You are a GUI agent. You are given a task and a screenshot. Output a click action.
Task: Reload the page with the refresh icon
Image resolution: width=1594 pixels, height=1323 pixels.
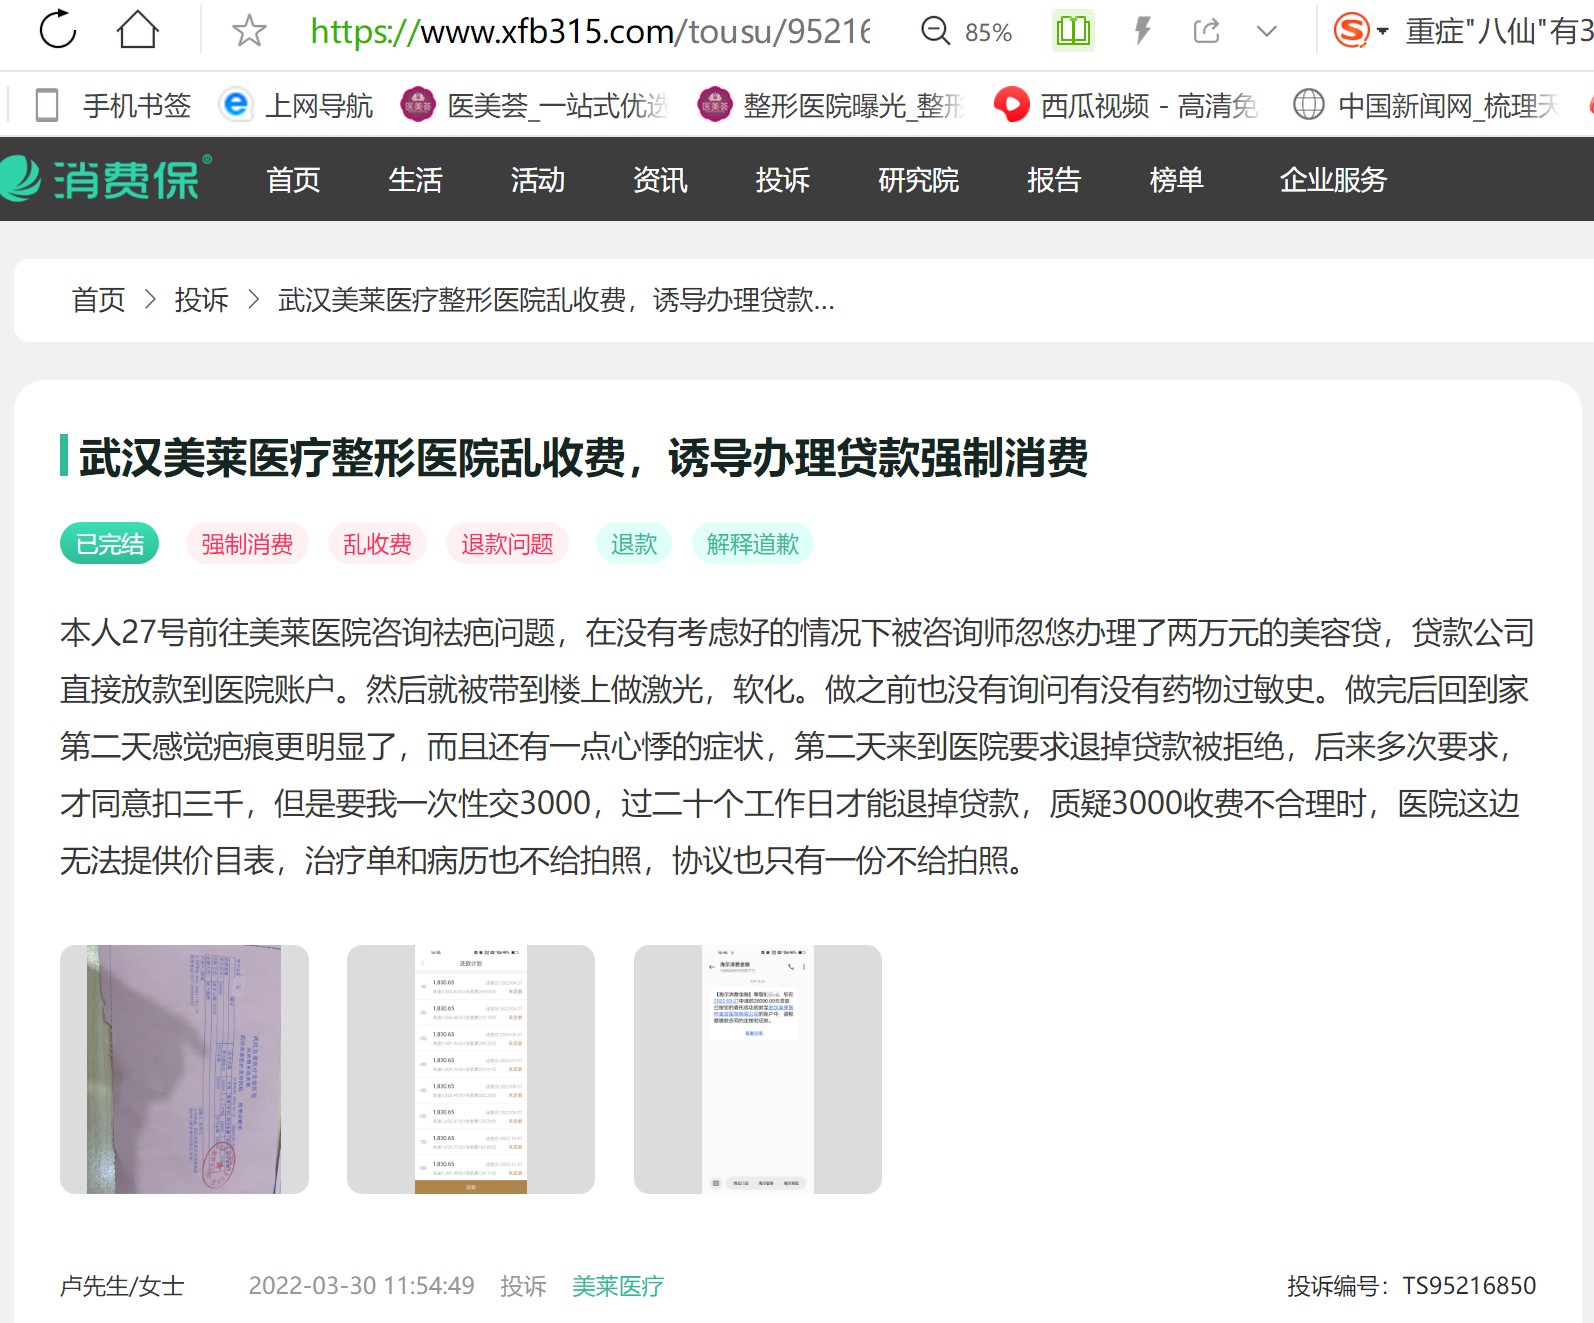(58, 30)
